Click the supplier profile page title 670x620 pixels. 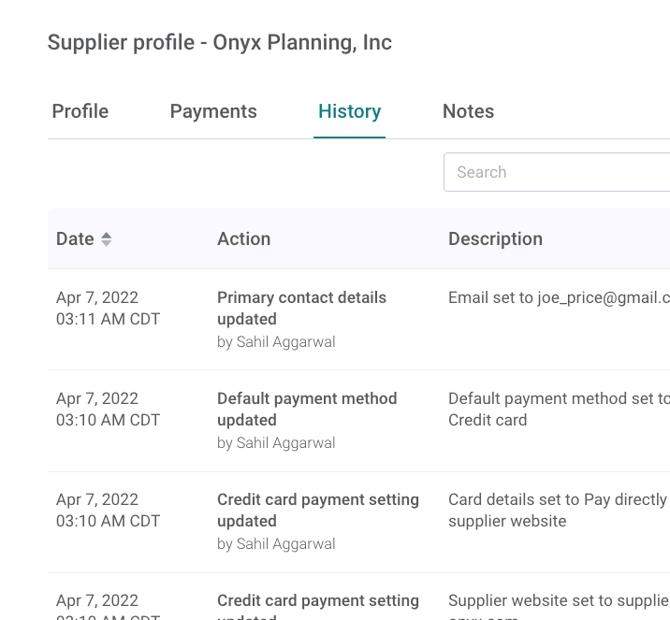220,42
